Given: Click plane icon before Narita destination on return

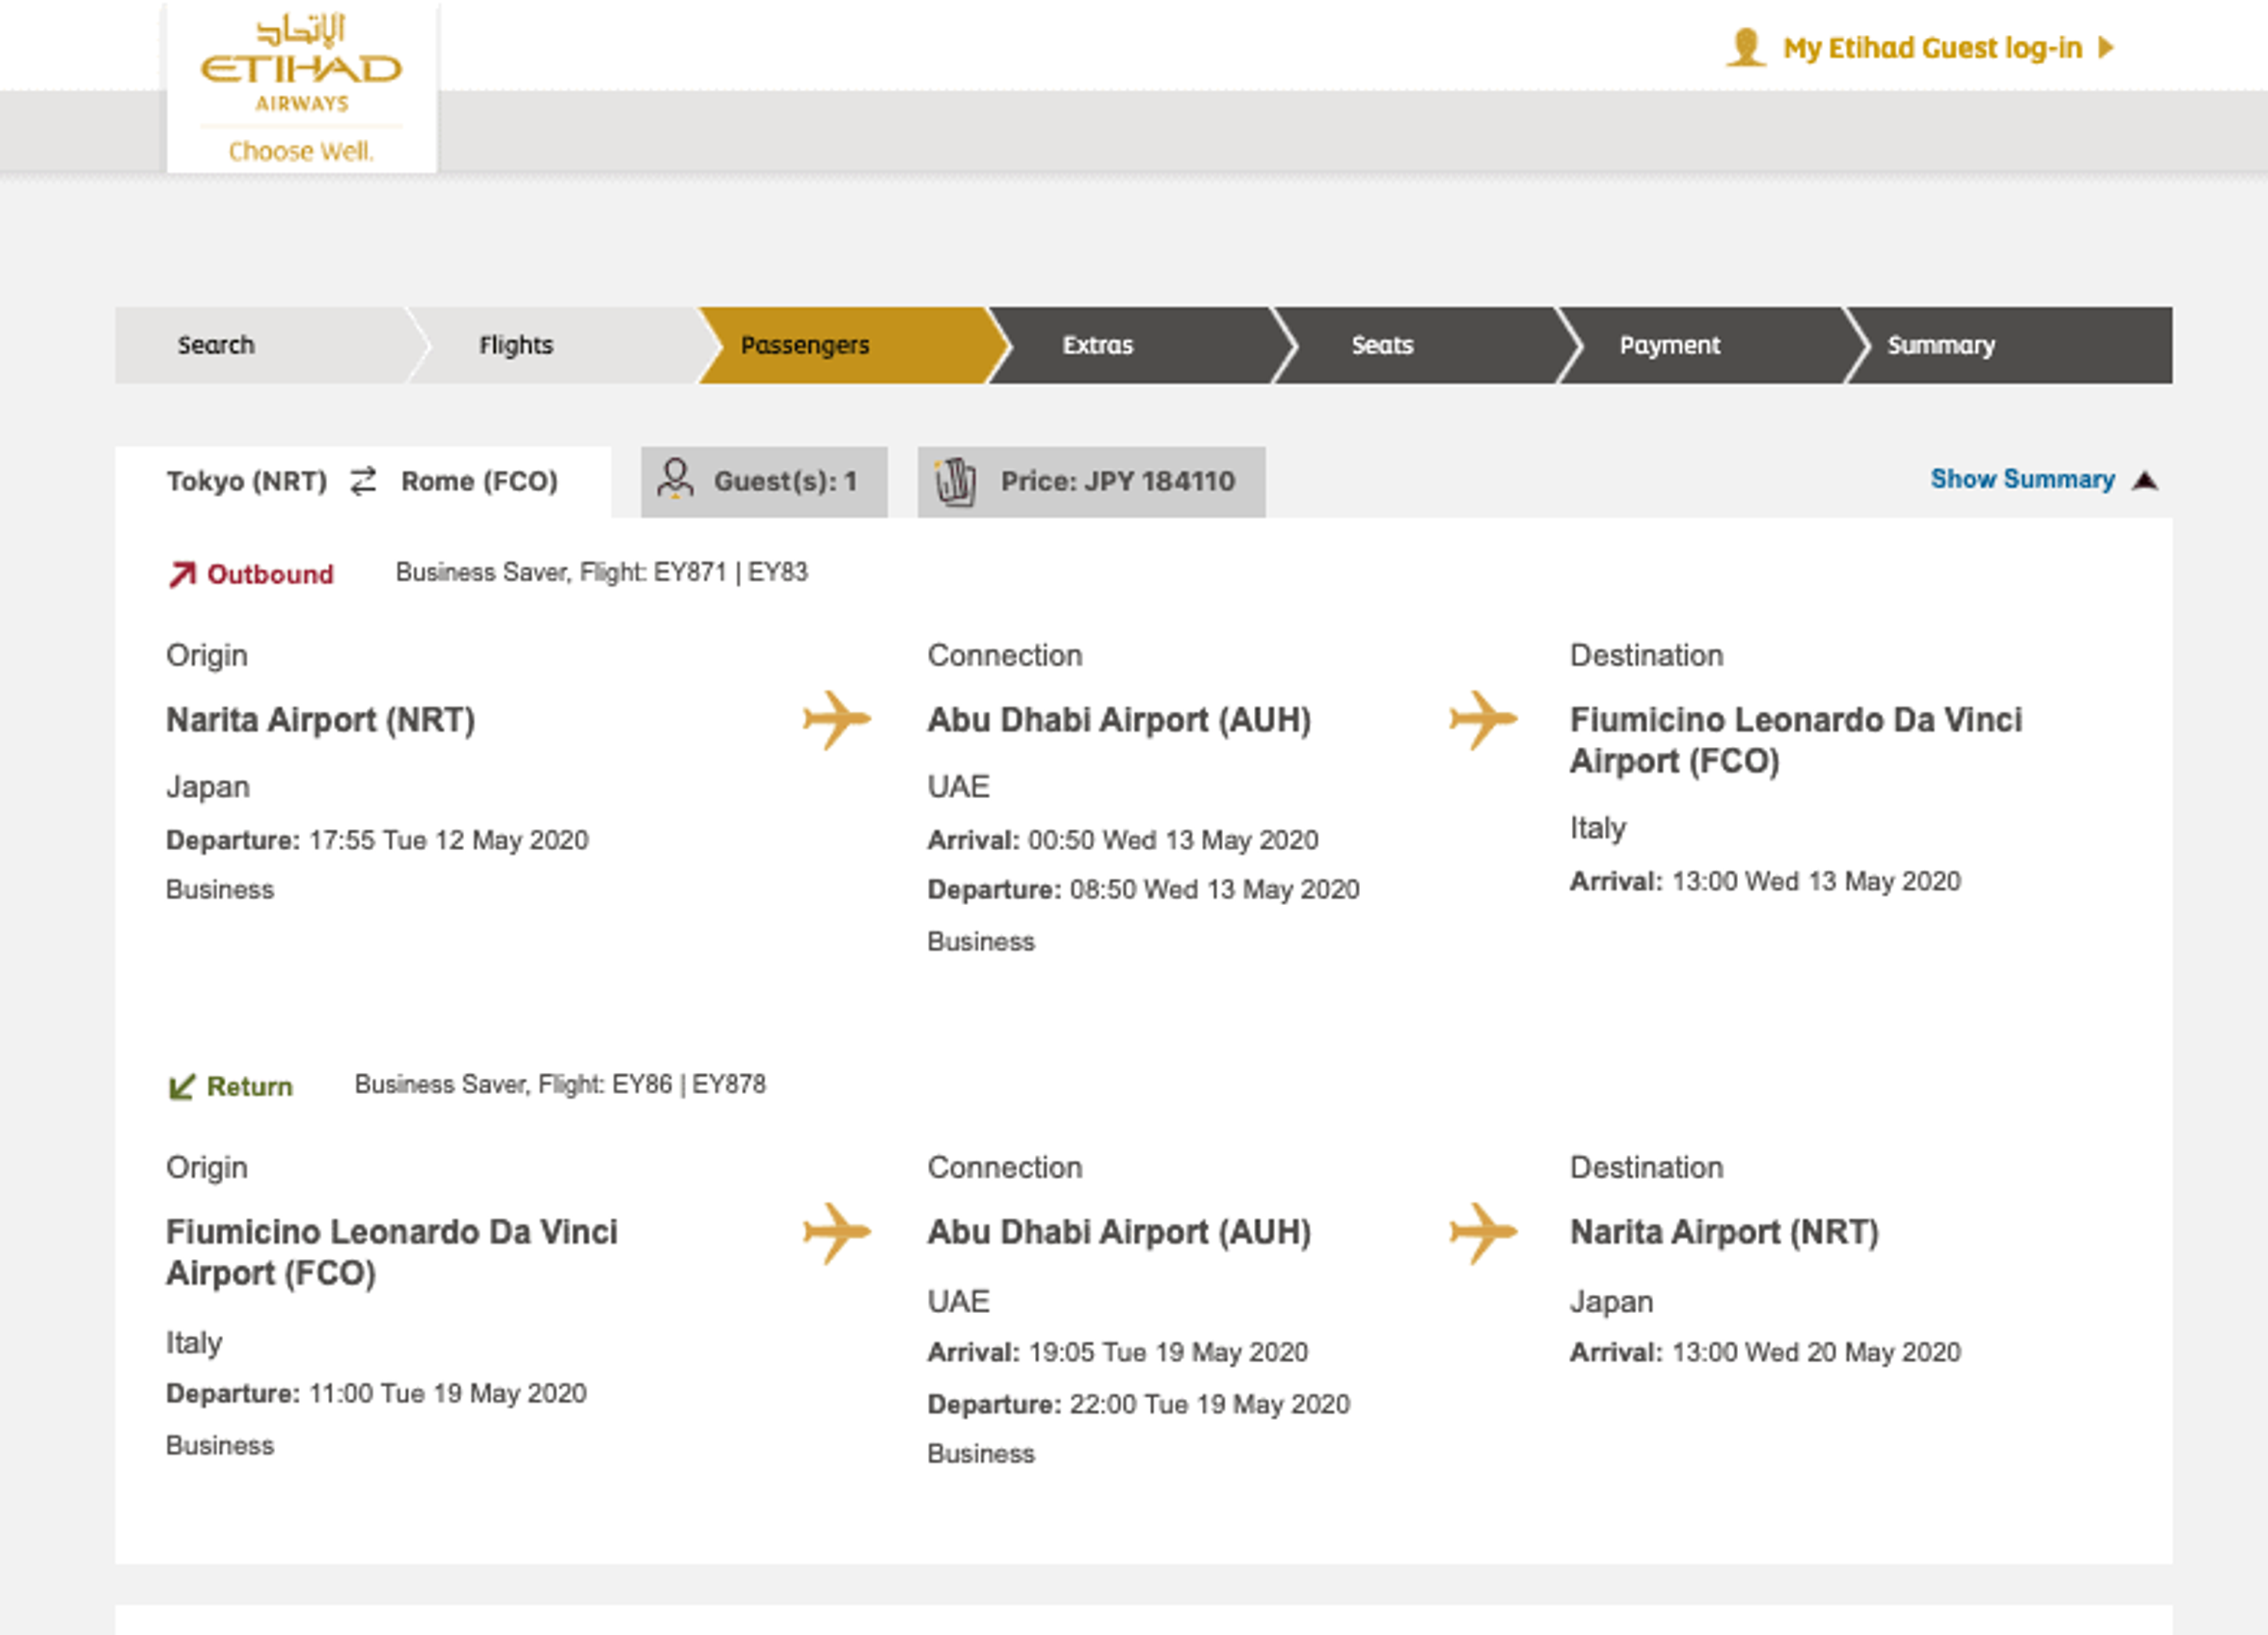Looking at the screenshot, I should click(x=1483, y=1232).
